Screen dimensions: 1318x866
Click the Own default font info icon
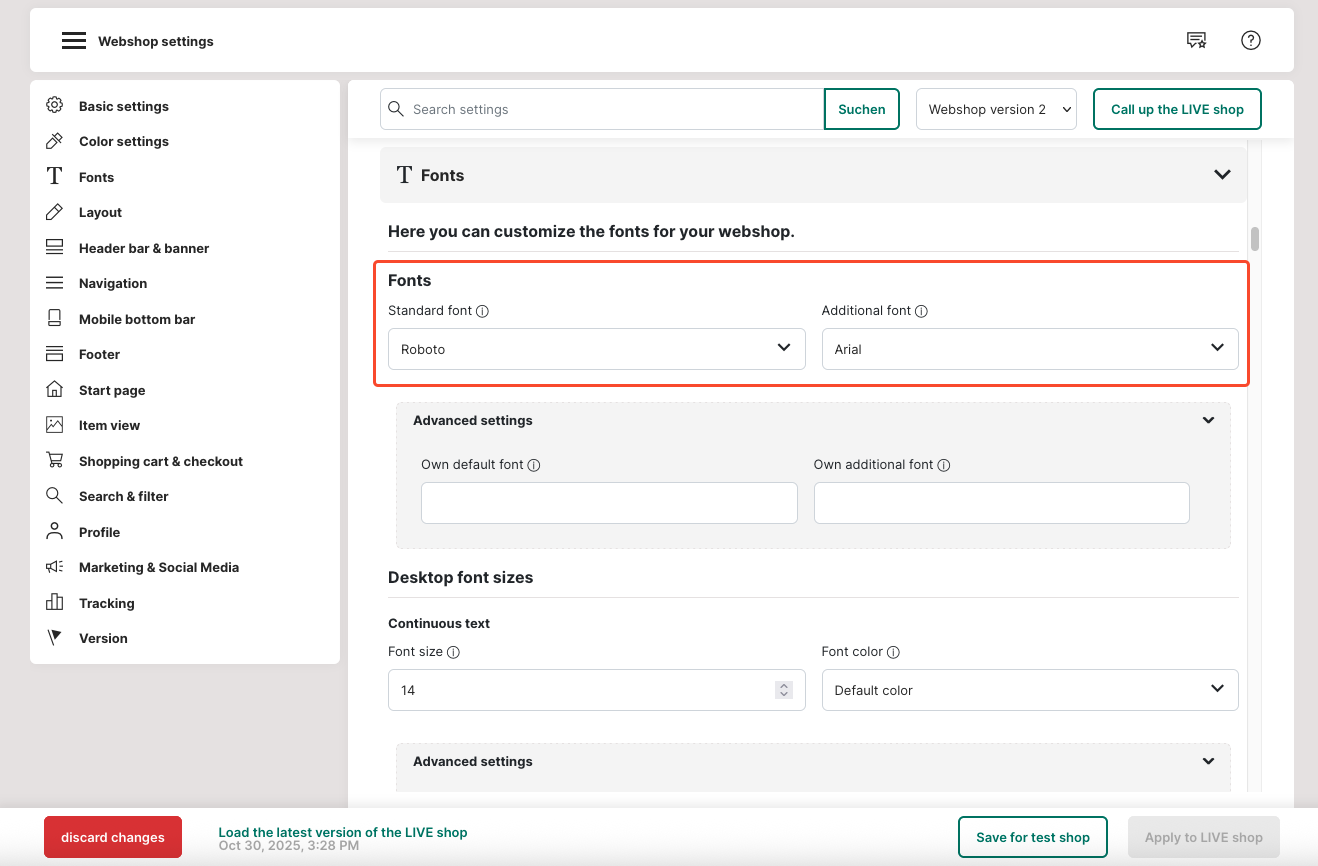[x=534, y=465]
